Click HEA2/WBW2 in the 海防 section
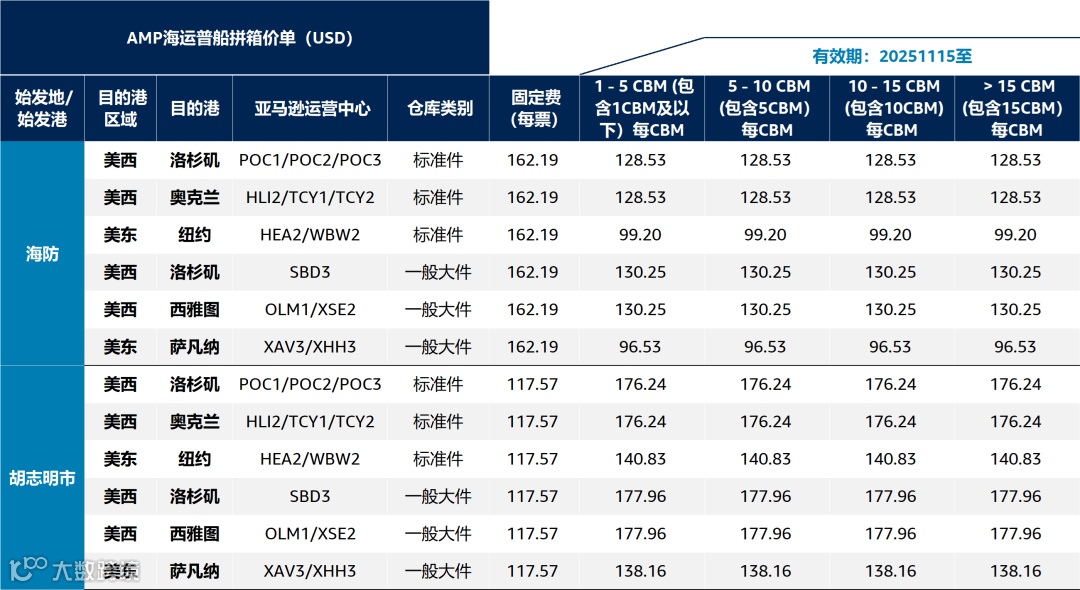The width and height of the screenshot is (1080, 590). click(x=310, y=235)
